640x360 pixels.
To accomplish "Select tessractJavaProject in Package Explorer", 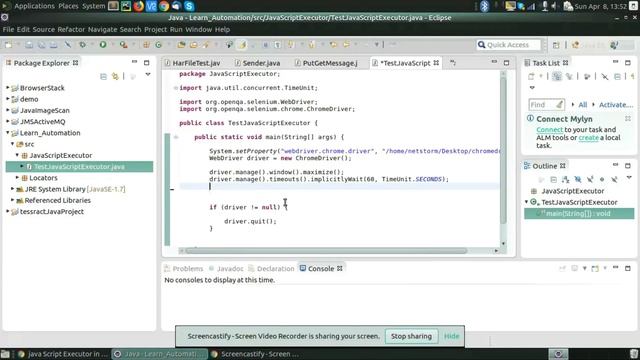I will [51, 211].
